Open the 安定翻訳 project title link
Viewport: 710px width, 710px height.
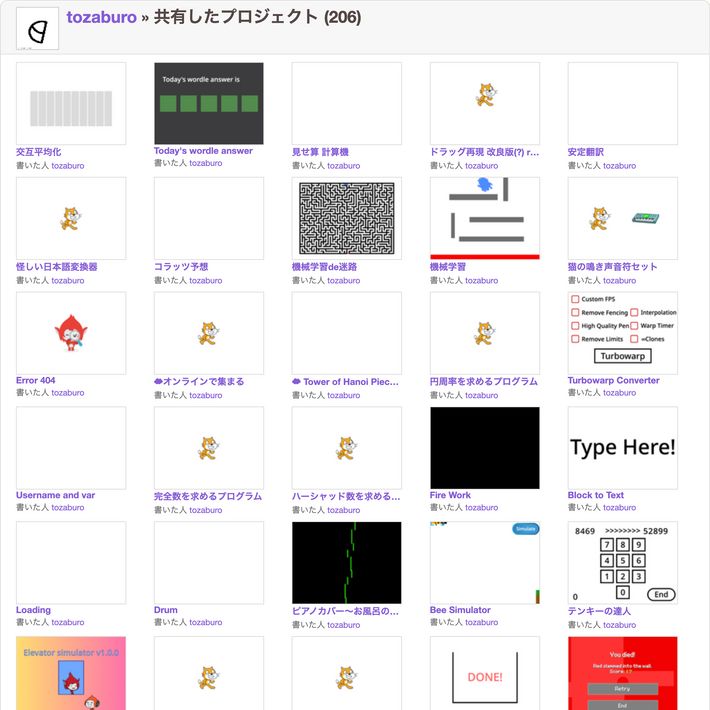(585, 152)
